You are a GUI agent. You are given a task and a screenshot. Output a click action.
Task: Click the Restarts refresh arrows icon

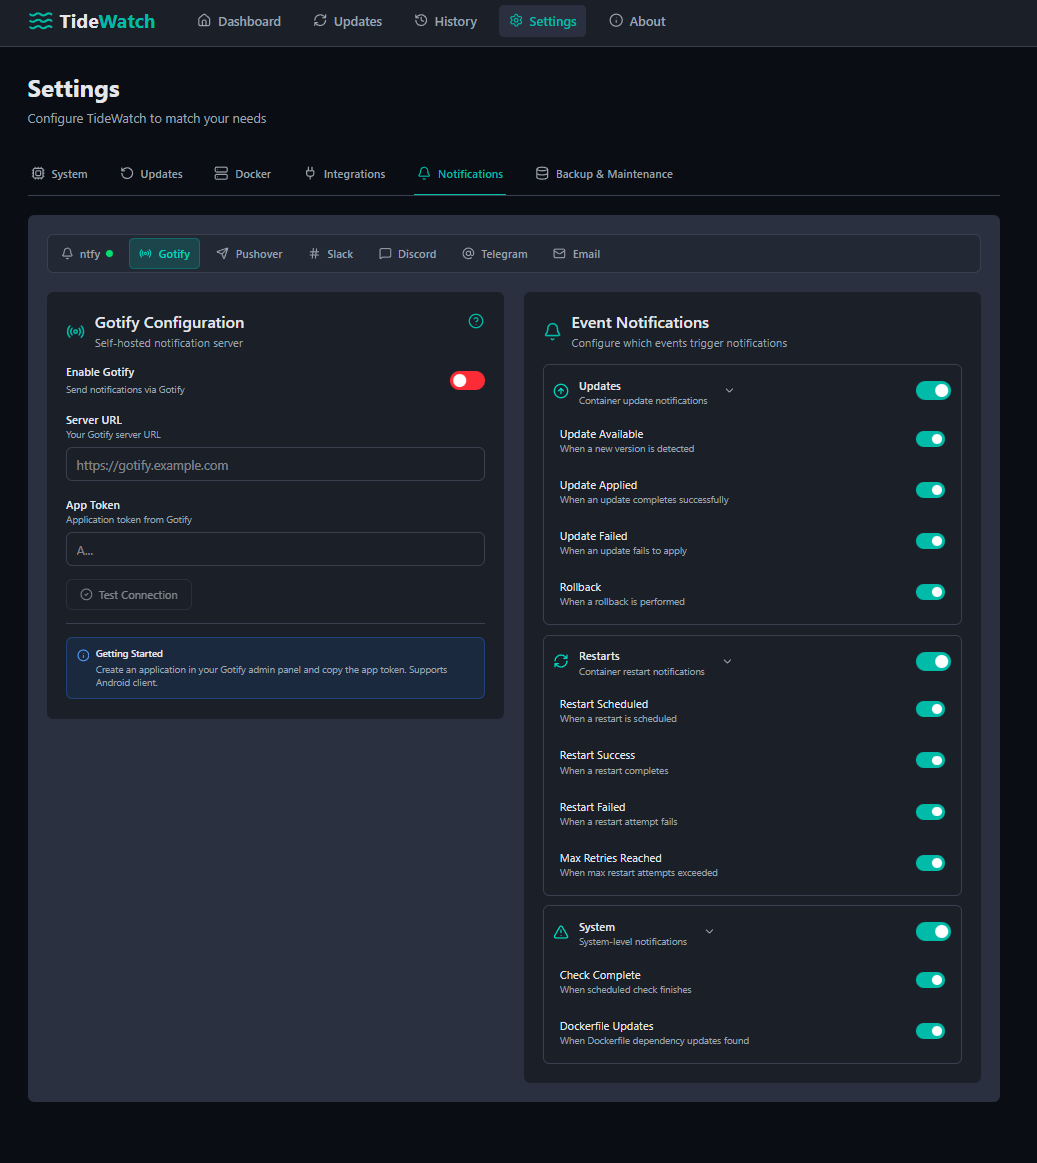(x=561, y=661)
